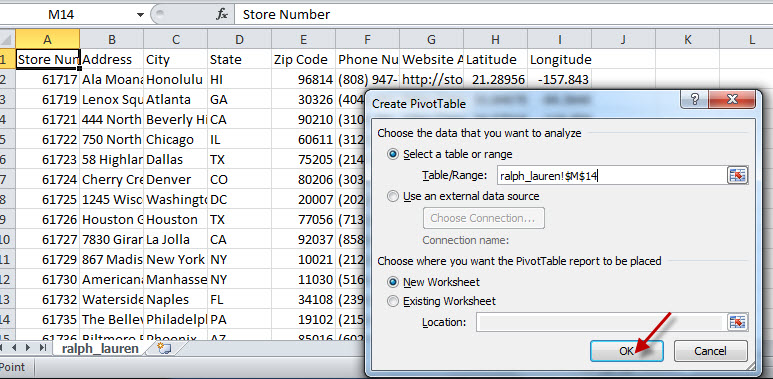773x379 pixels.
Task: Click cell containing 'Chicago'
Action: [x=176, y=139]
